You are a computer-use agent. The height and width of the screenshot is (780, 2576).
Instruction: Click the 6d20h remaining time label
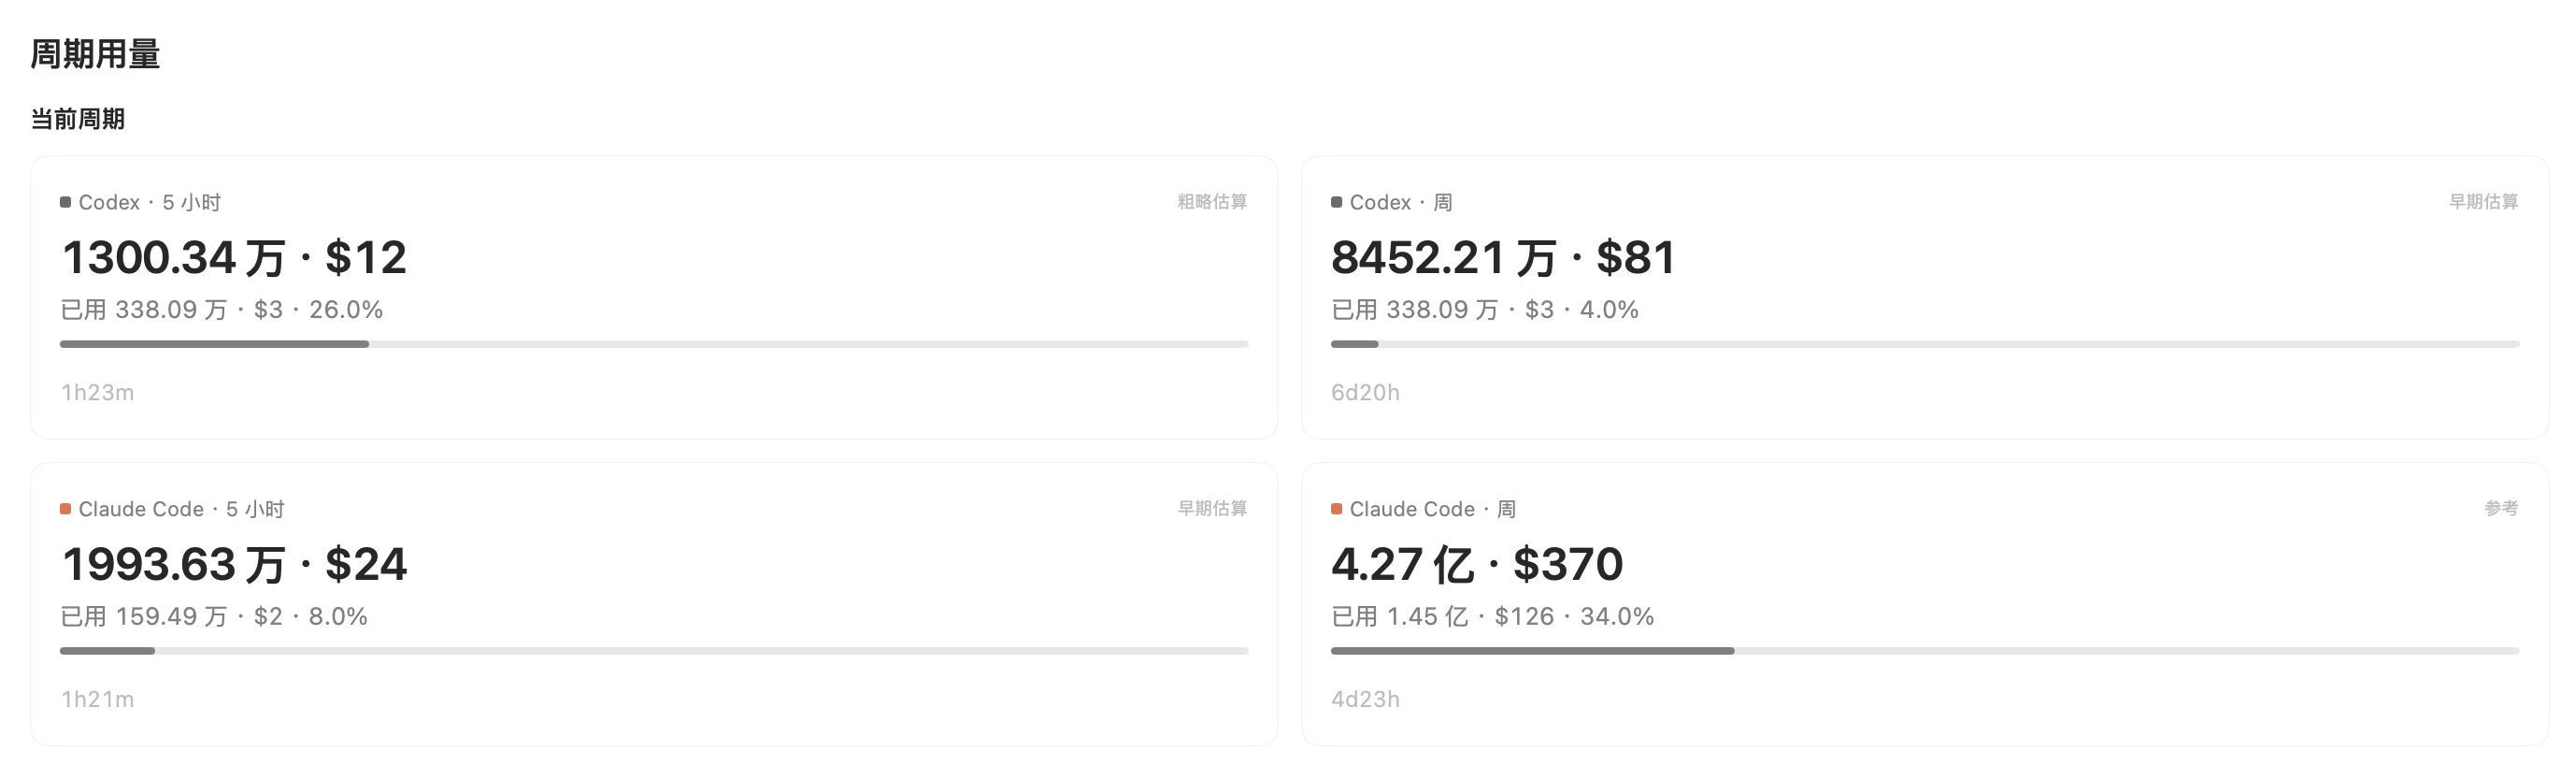(x=1366, y=393)
